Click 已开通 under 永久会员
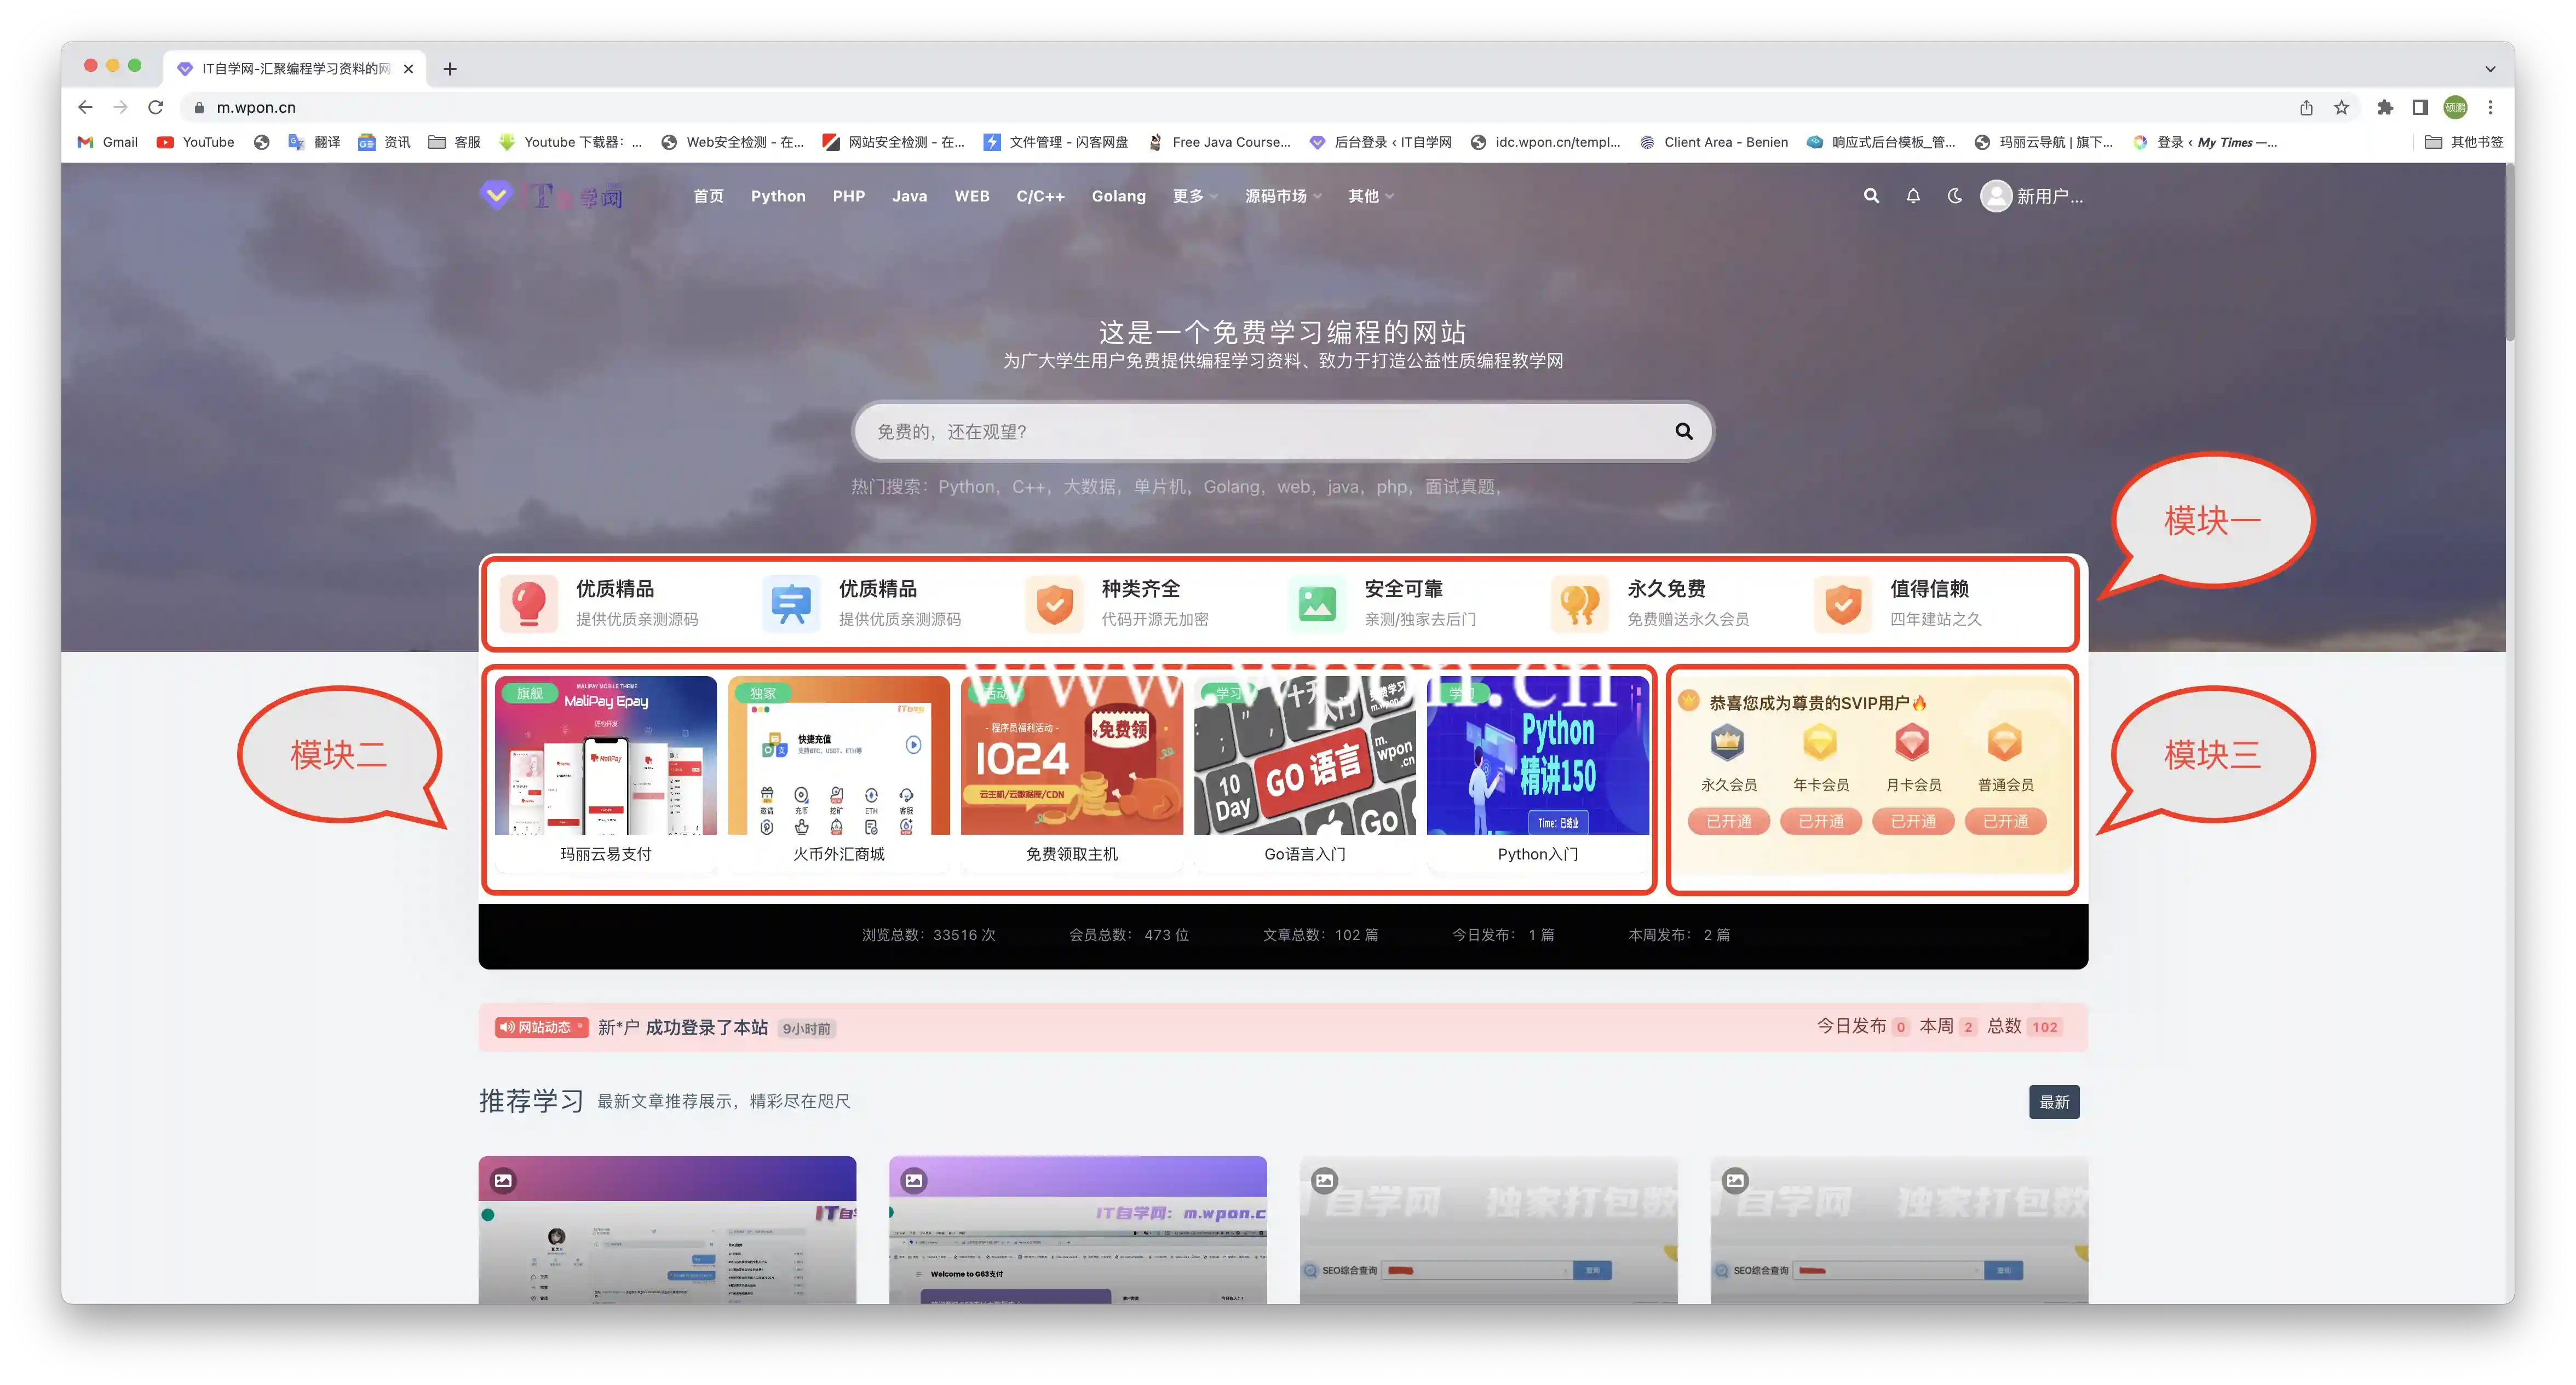Image resolution: width=2576 pixels, height=1385 pixels. tap(1728, 821)
